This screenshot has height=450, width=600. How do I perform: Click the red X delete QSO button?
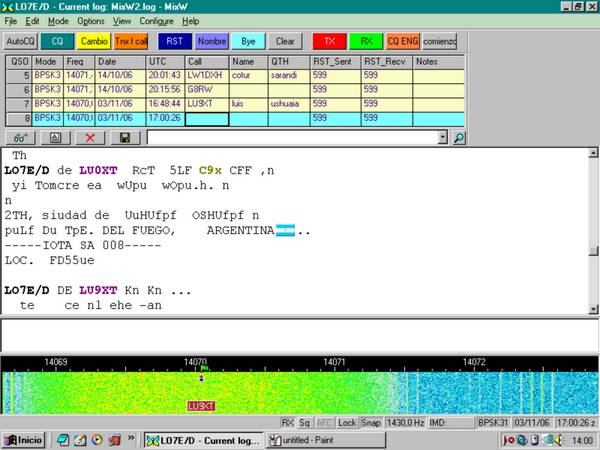click(x=90, y=138)
